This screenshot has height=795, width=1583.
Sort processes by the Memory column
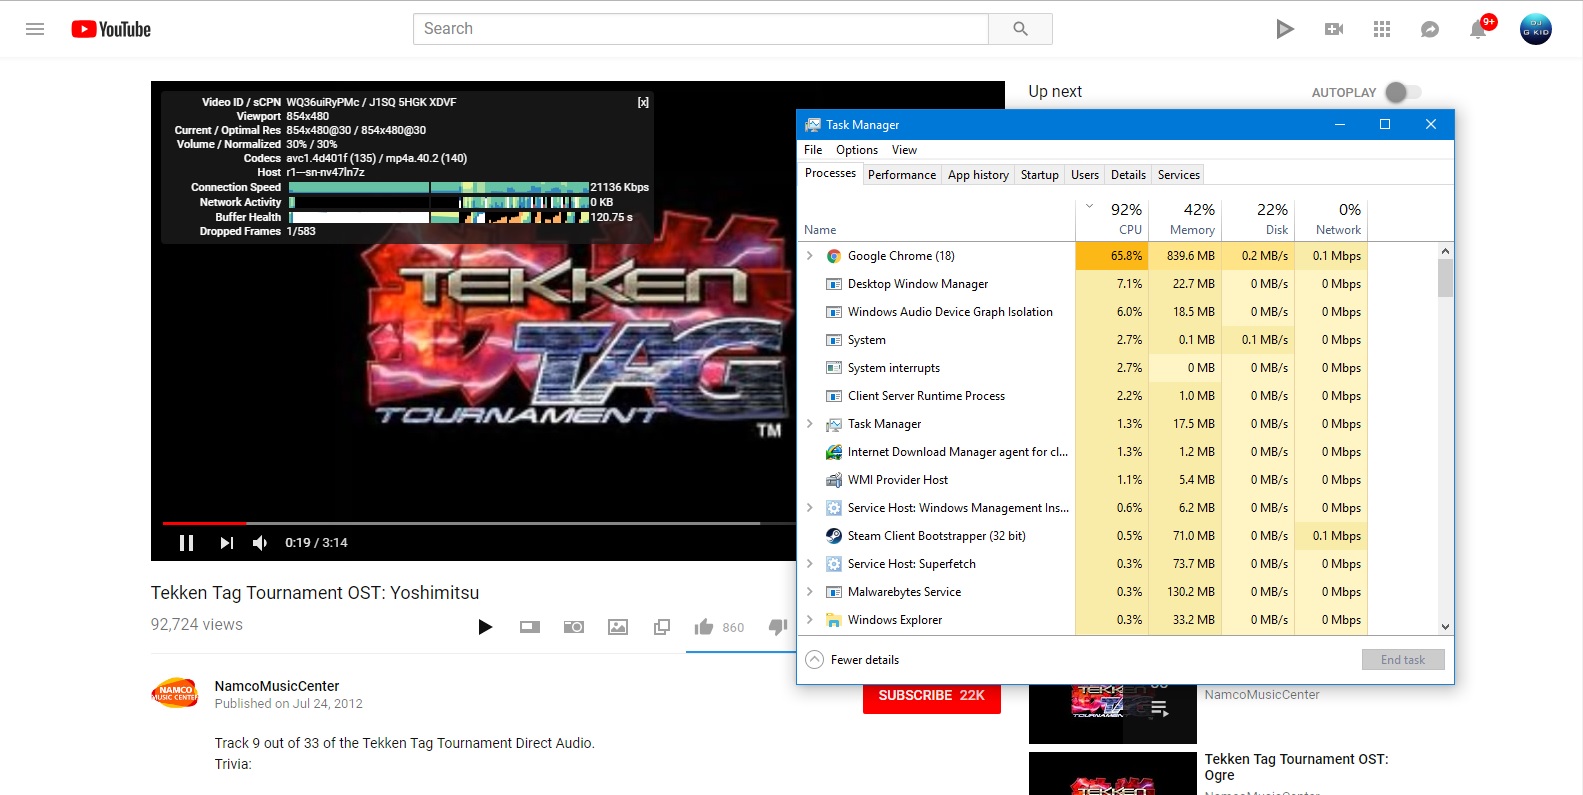[x=1185, y=219]
